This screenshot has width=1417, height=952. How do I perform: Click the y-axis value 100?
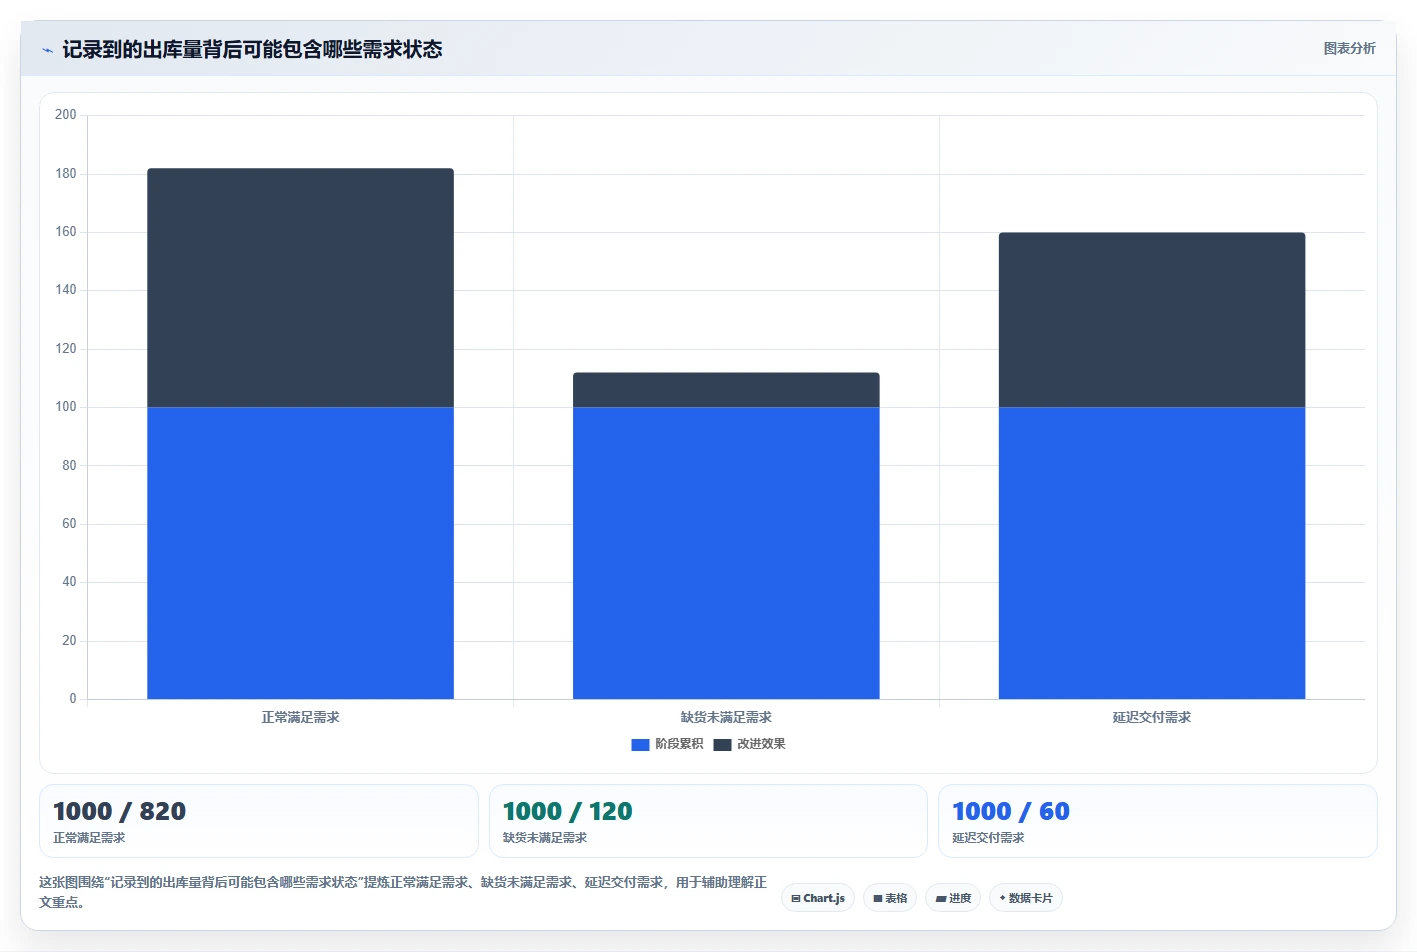pos(66,407)
